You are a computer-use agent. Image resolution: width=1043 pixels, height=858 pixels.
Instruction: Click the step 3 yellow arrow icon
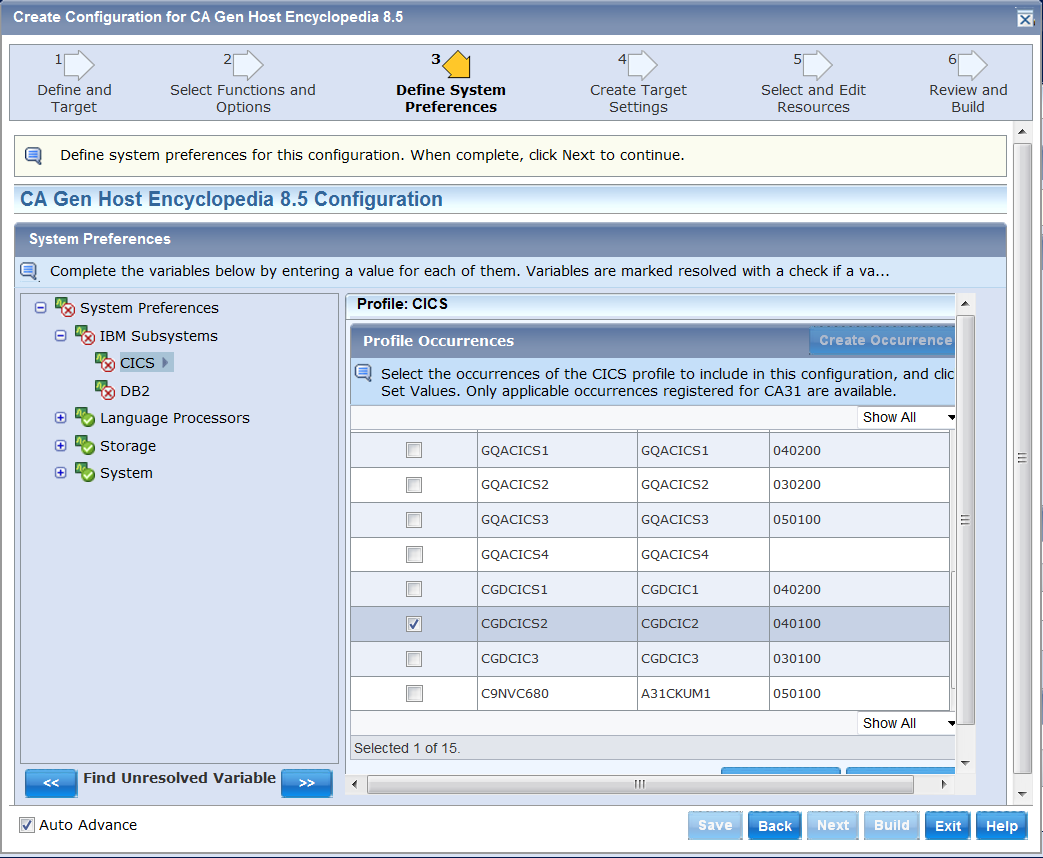pos(456,66)
